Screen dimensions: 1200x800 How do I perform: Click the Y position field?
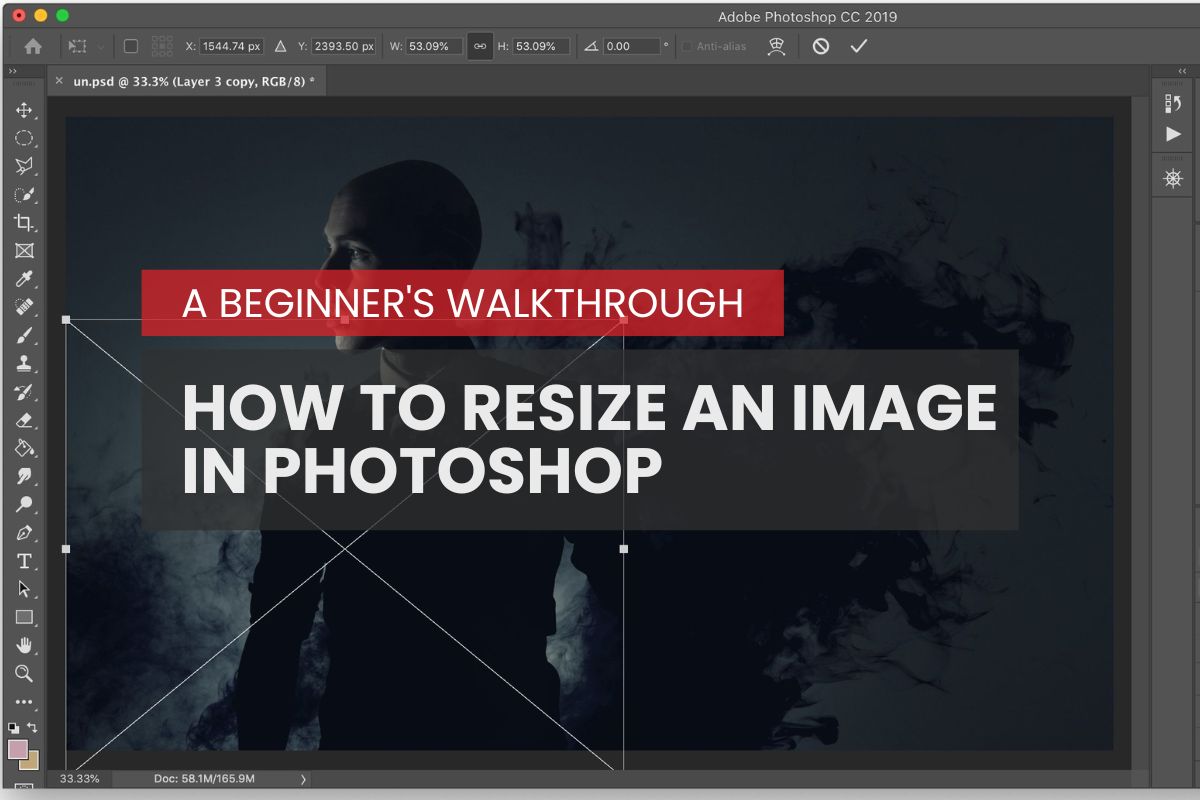pyautogui.click(x=344, y=46)
